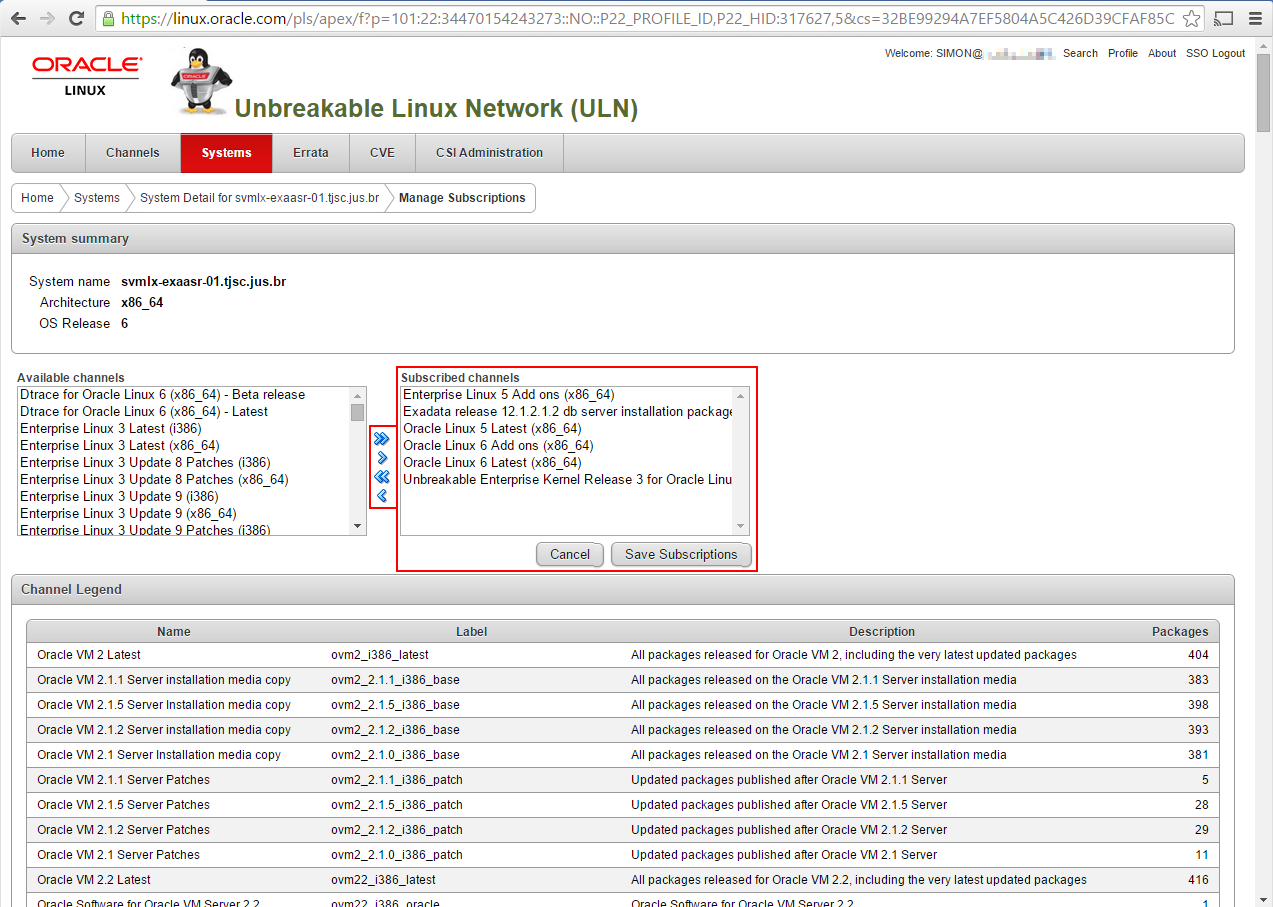Bookmark this page with the star icon
The image size is (1273, 907).
click(1191, 18)
